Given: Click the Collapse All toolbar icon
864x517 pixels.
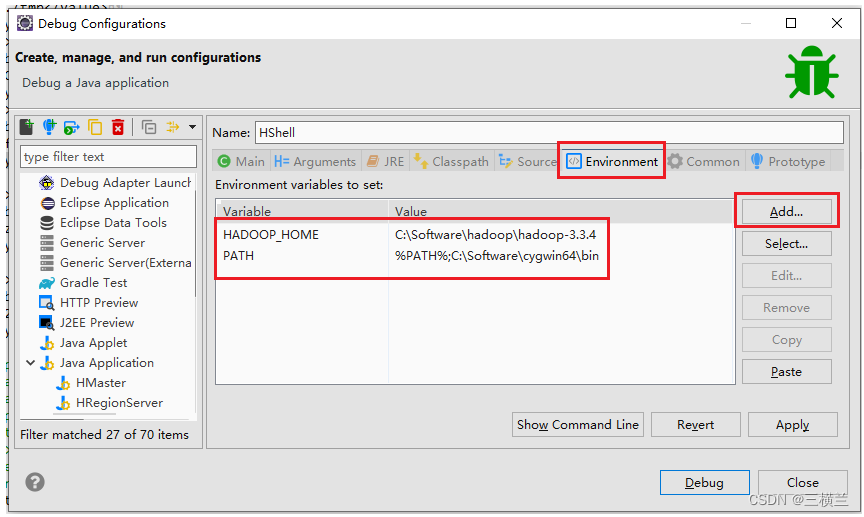Looking at the screenshot, I should pos(149,127).
